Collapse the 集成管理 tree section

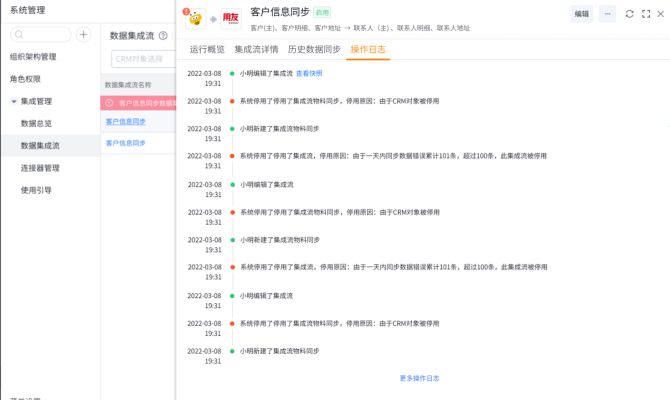click(x=13, y=101)
